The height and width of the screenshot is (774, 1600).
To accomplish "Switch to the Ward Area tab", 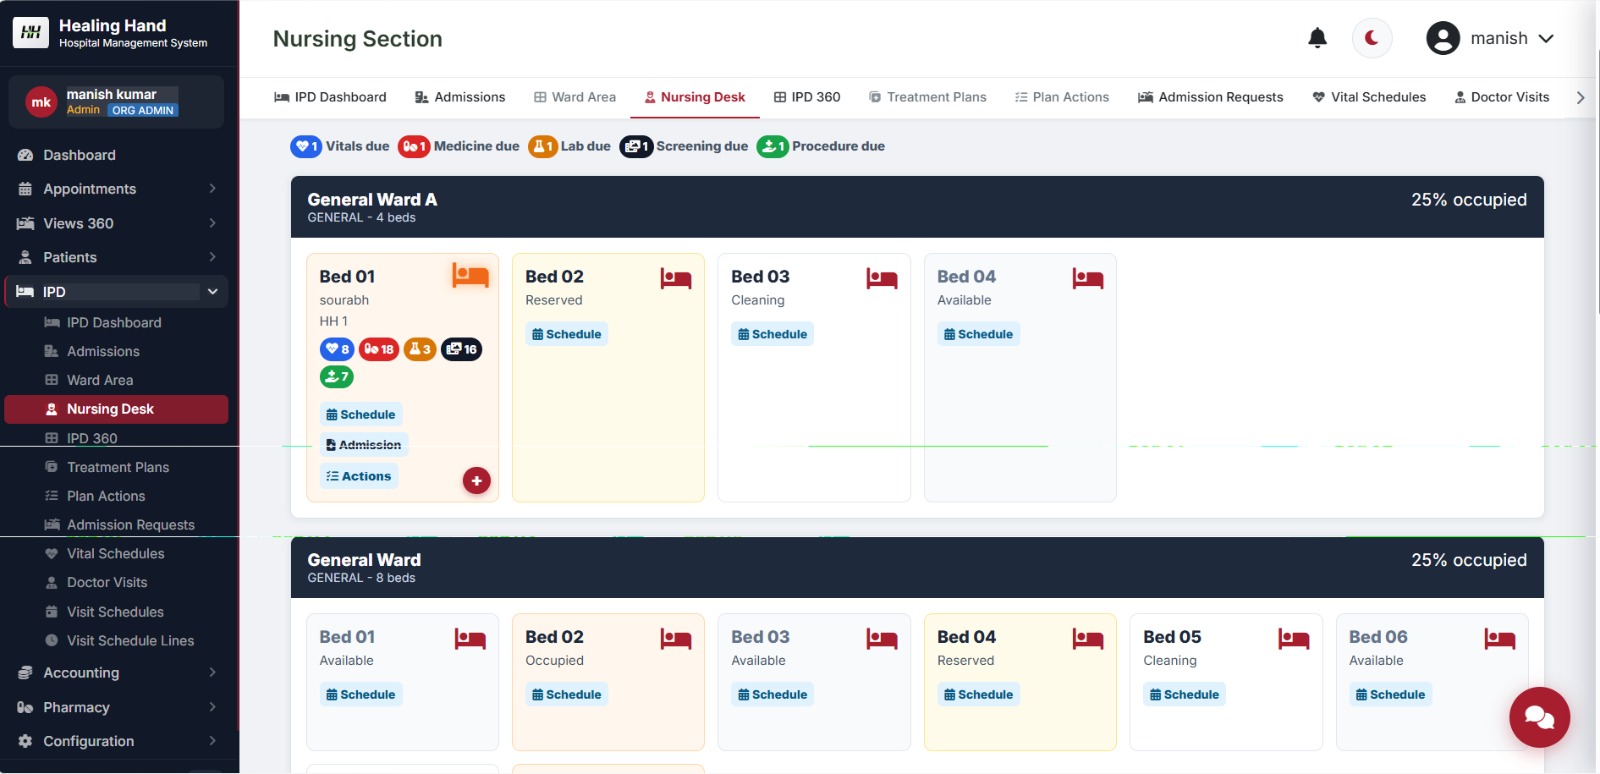I will coord(575,97).
